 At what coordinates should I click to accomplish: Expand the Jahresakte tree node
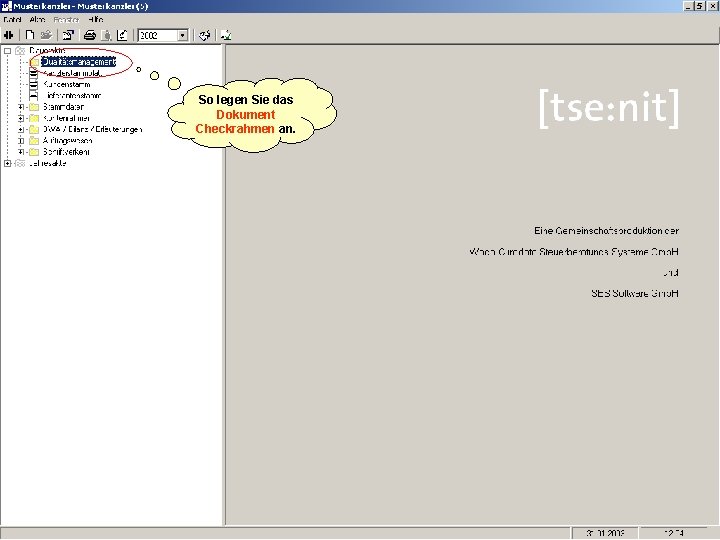(7, 163)
